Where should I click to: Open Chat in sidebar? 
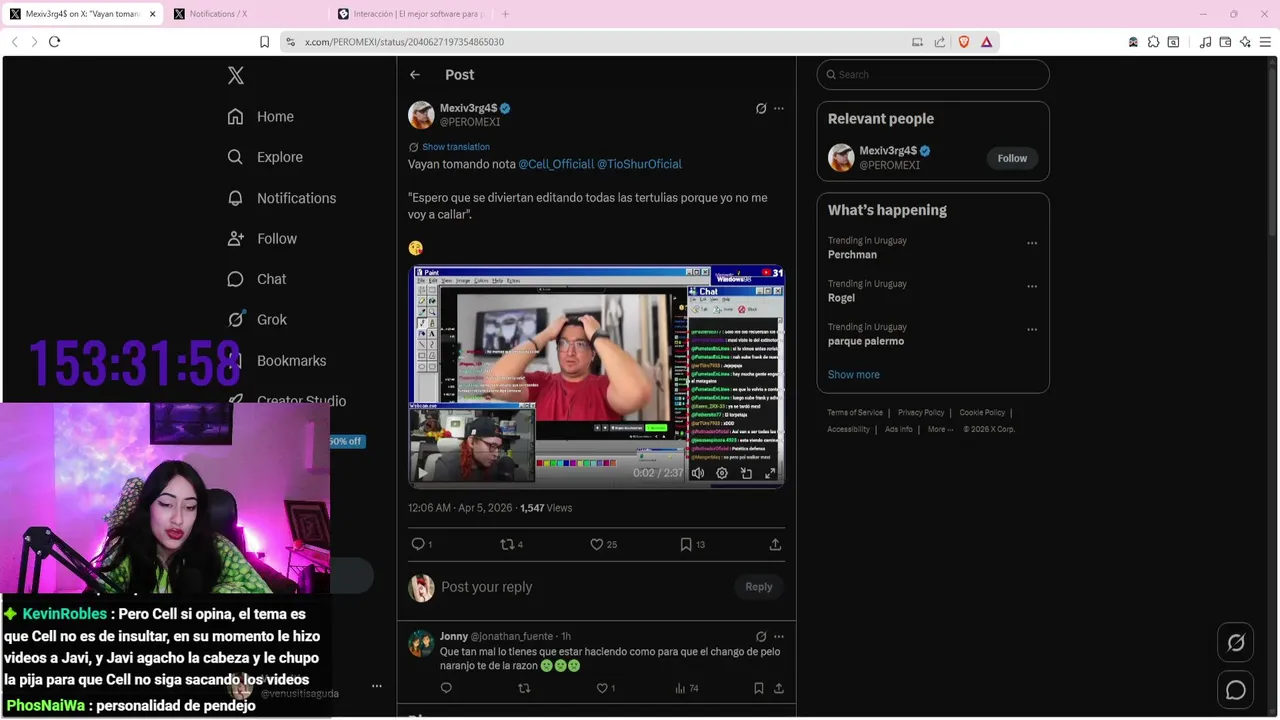pyautogui.click(x=257, y=279)
